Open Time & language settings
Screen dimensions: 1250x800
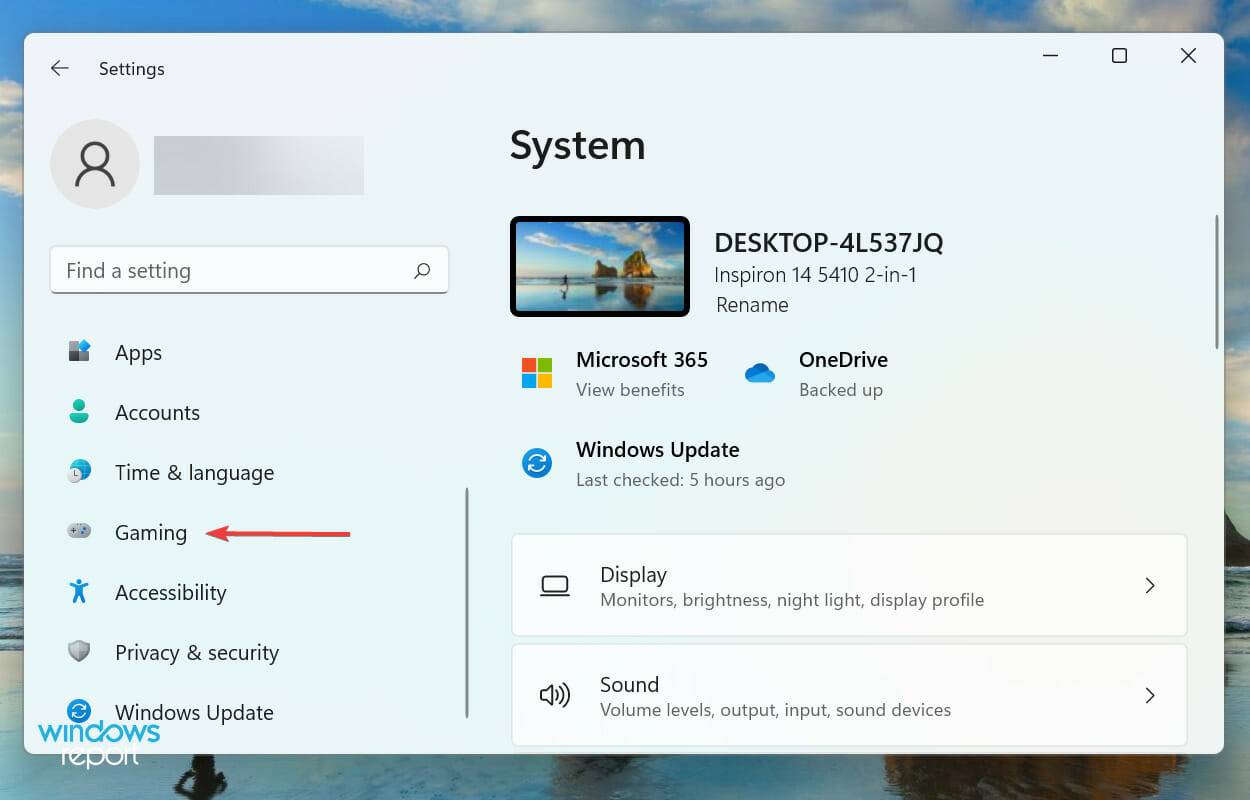click(x=194, y=472)
